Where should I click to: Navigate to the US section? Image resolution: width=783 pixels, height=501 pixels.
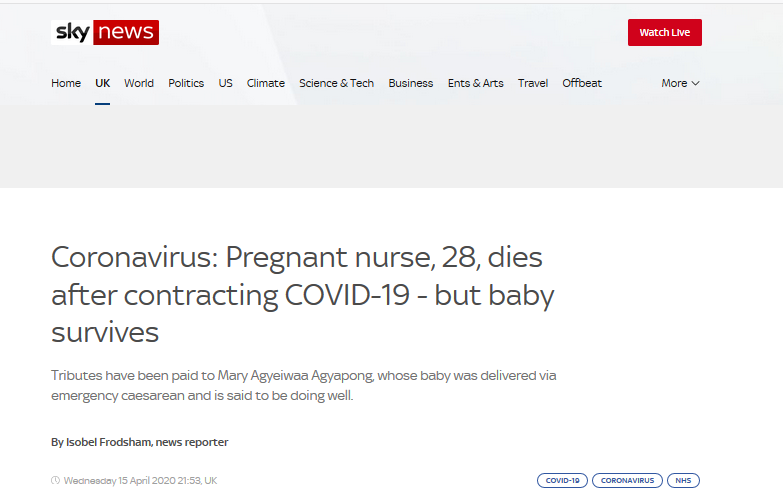(x=225, y=83)
